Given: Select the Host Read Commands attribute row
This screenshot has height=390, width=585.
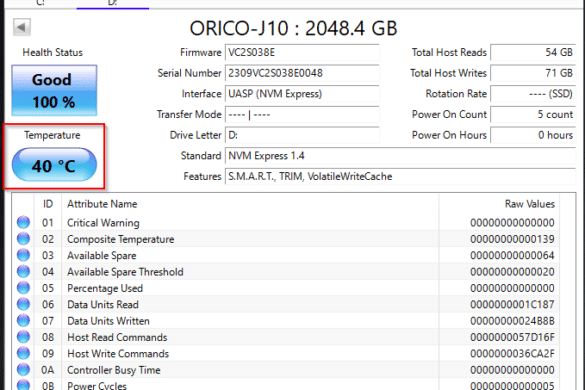Looking at the screenshot, I should point(285,337).
